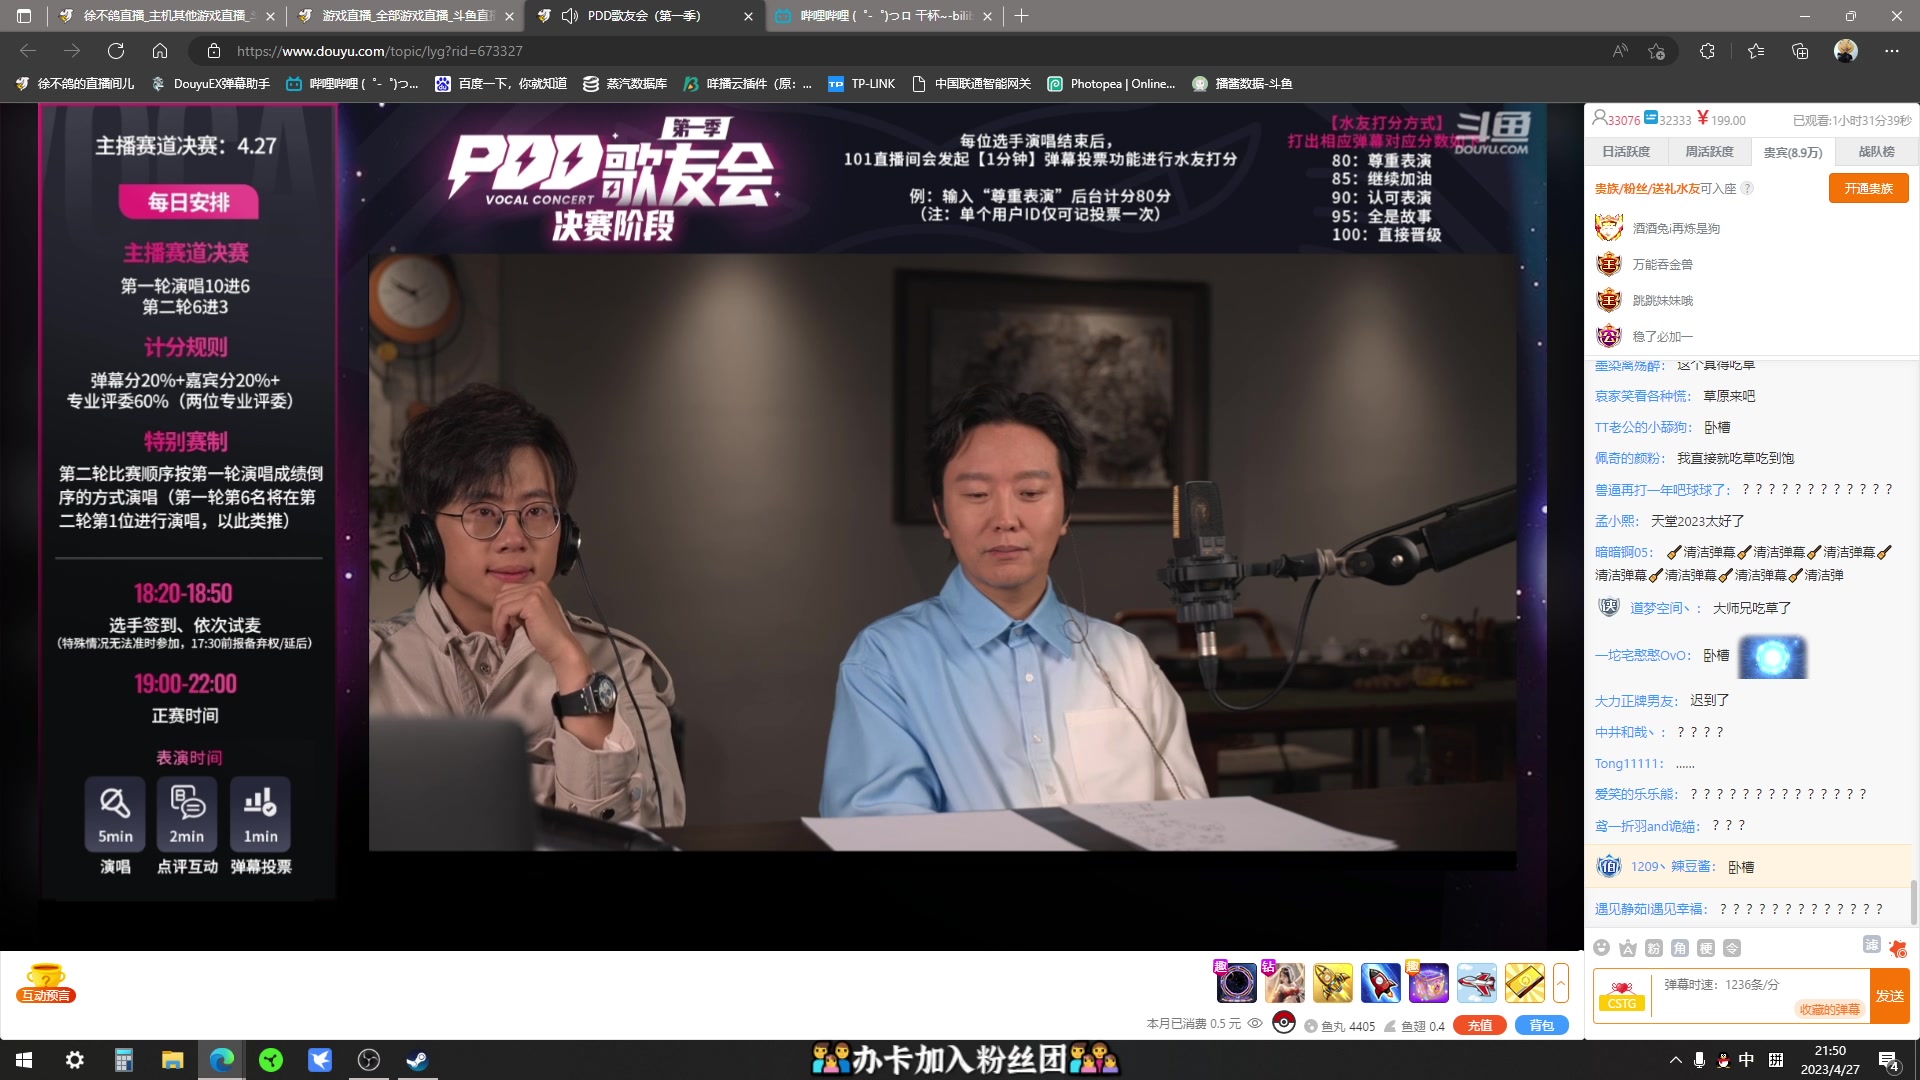
Task: Click the 角 role danmu icon
Action: click(x=1680, y=948)
